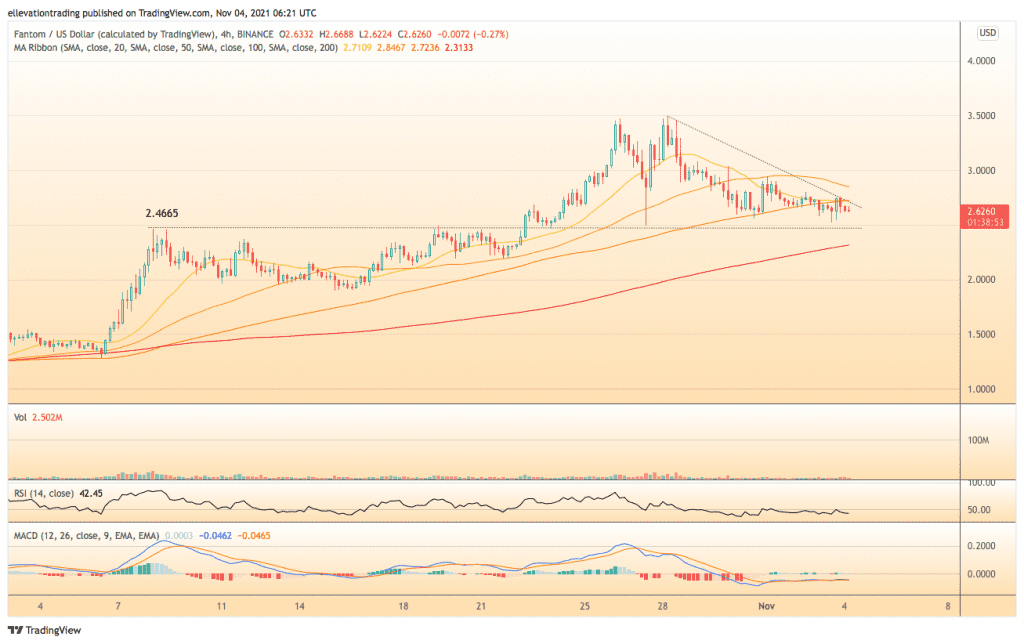Click the 28 date axis label

pyautogui.click(x=662, y=606)
